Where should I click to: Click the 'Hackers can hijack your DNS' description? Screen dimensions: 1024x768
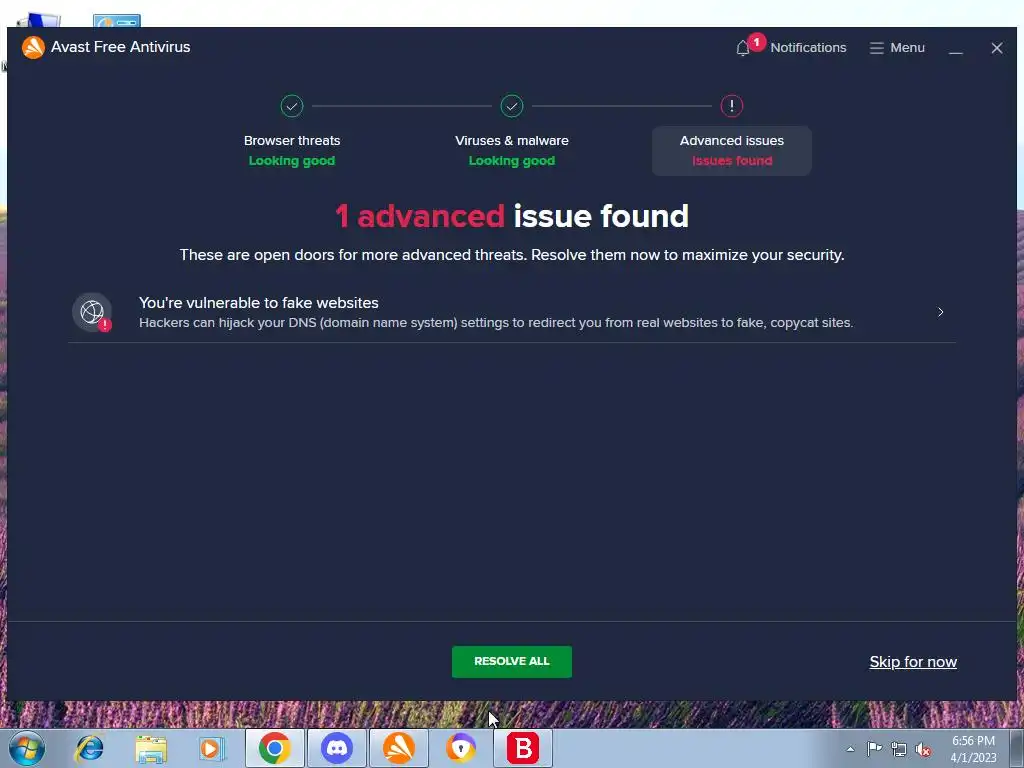point(496,323)
